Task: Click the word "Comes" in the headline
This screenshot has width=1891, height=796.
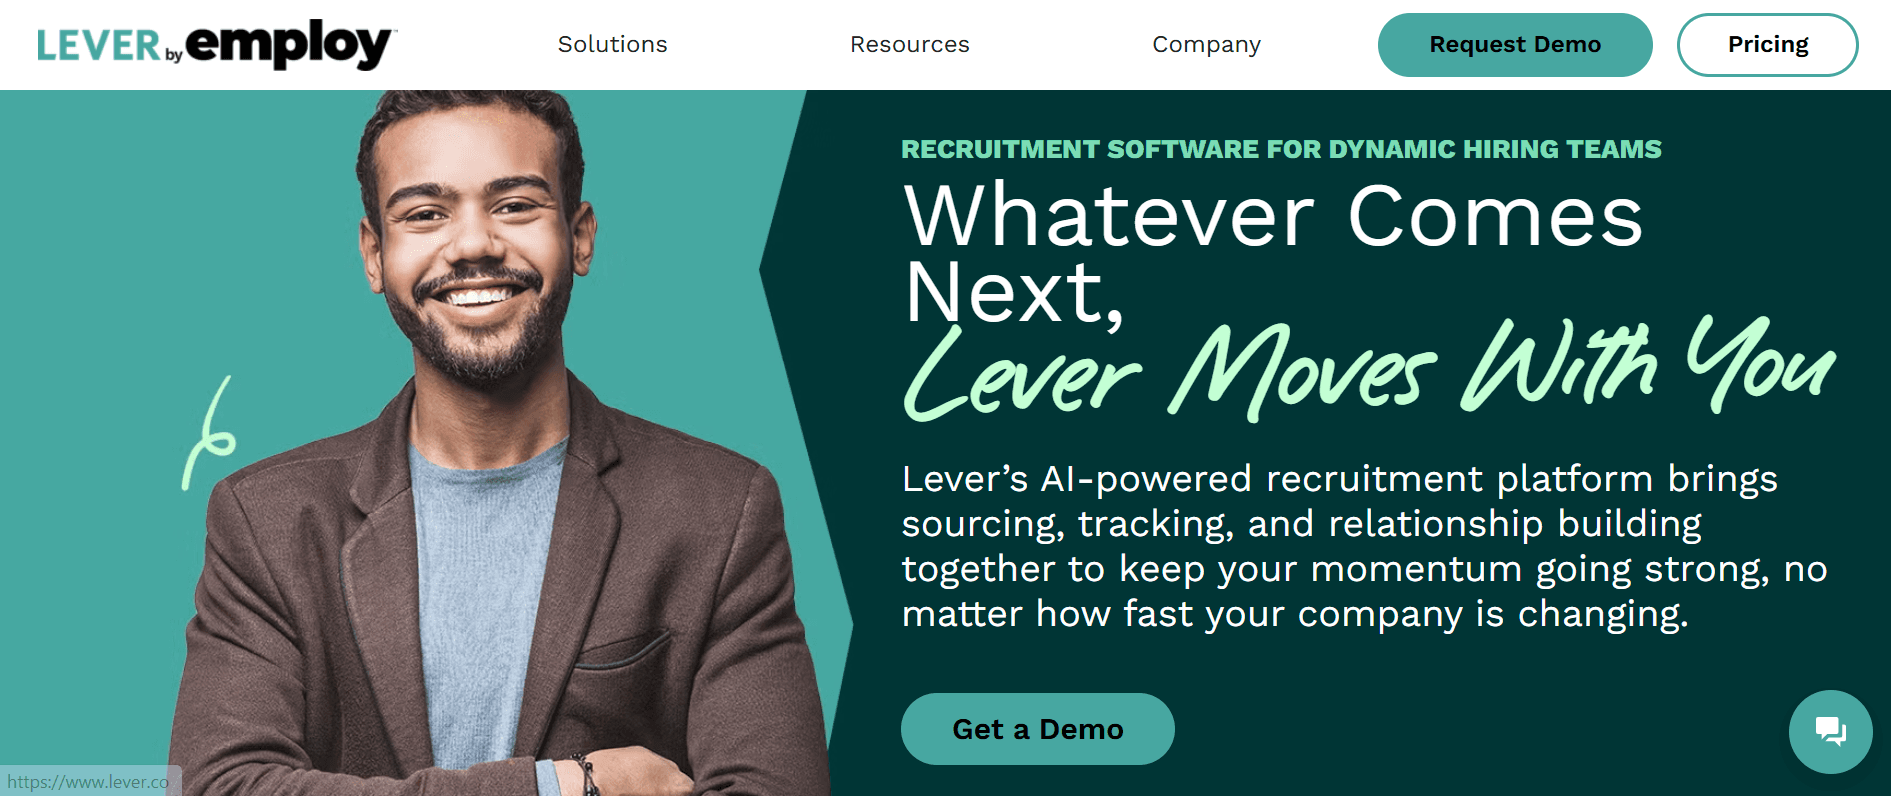Action: [1495, 216]
